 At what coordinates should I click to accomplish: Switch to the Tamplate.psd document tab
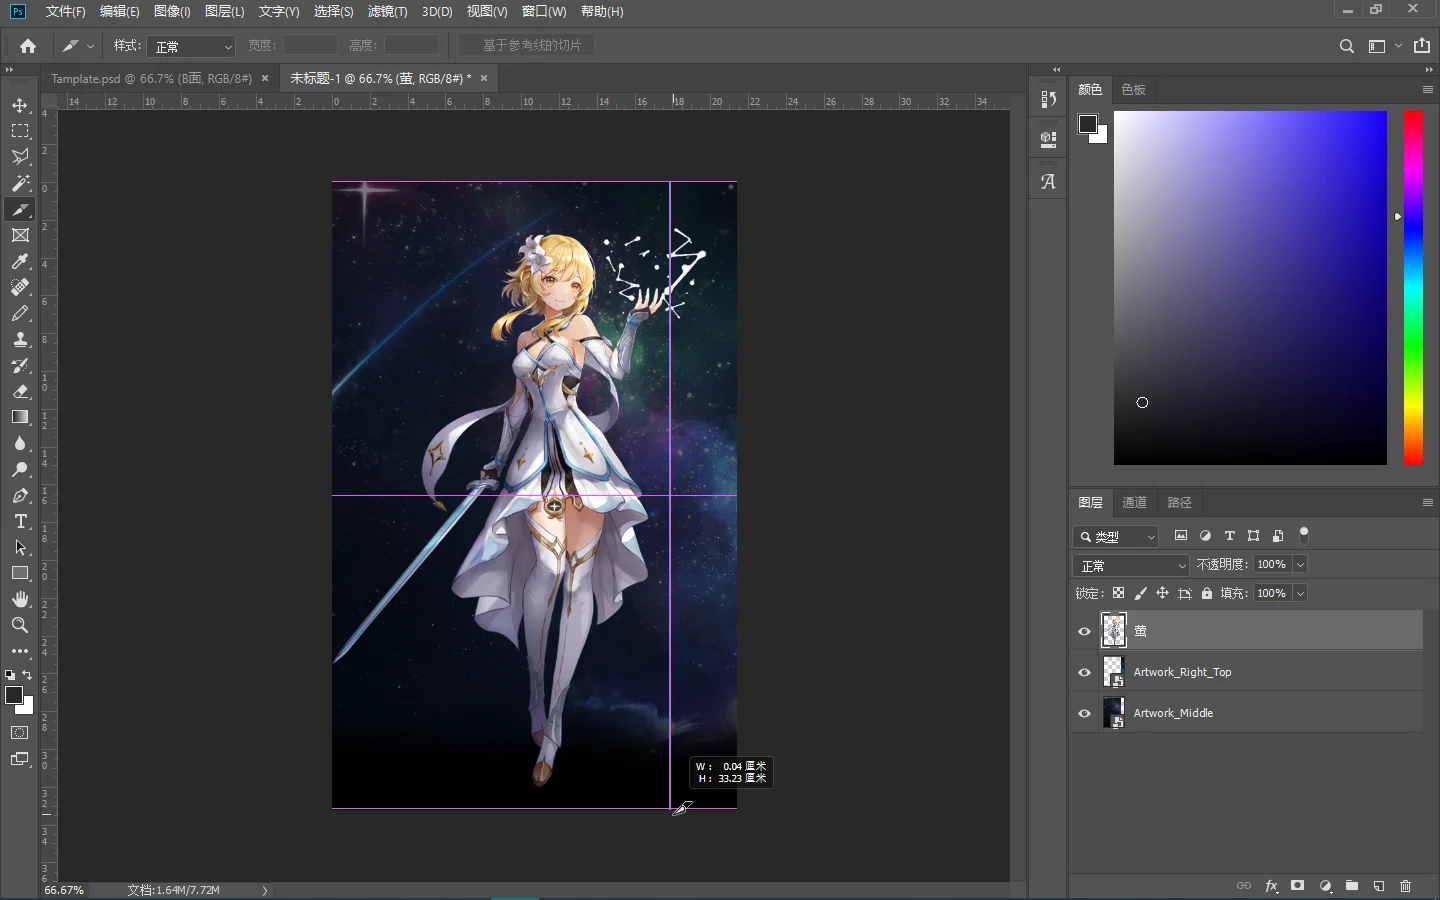[151, 78]
